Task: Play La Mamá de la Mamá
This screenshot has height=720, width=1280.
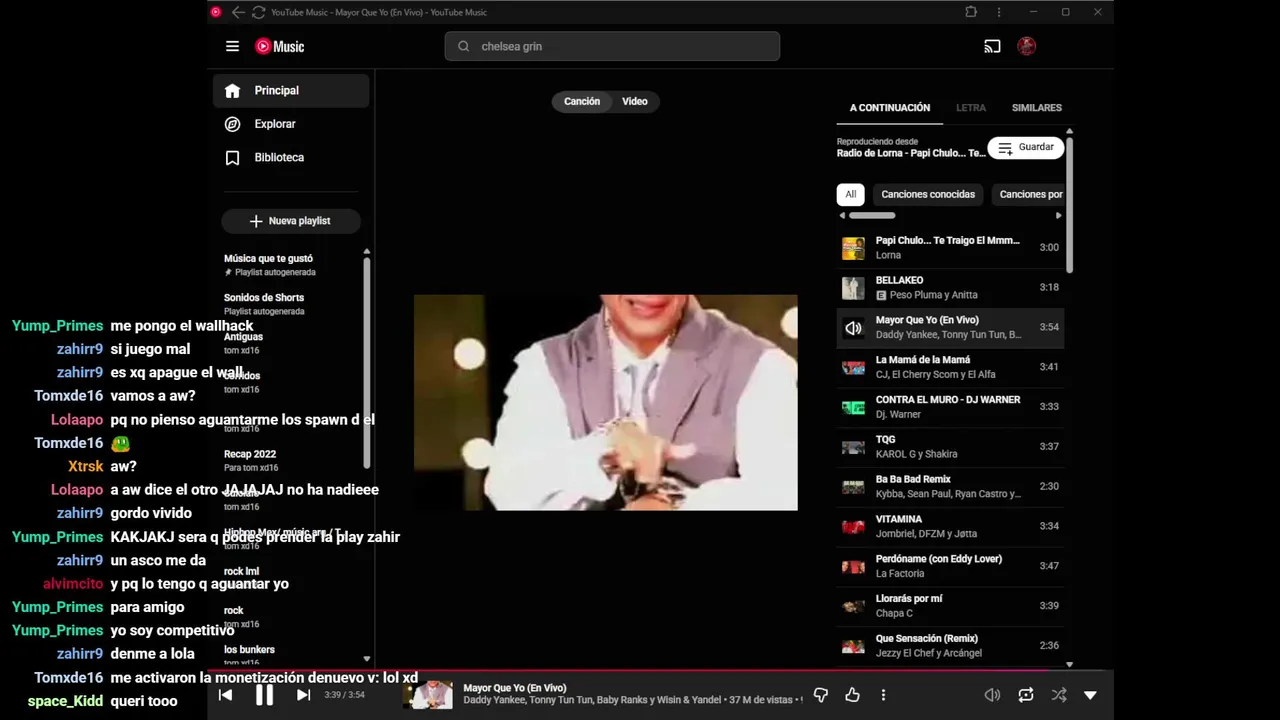Action: (x=950, y=367)
